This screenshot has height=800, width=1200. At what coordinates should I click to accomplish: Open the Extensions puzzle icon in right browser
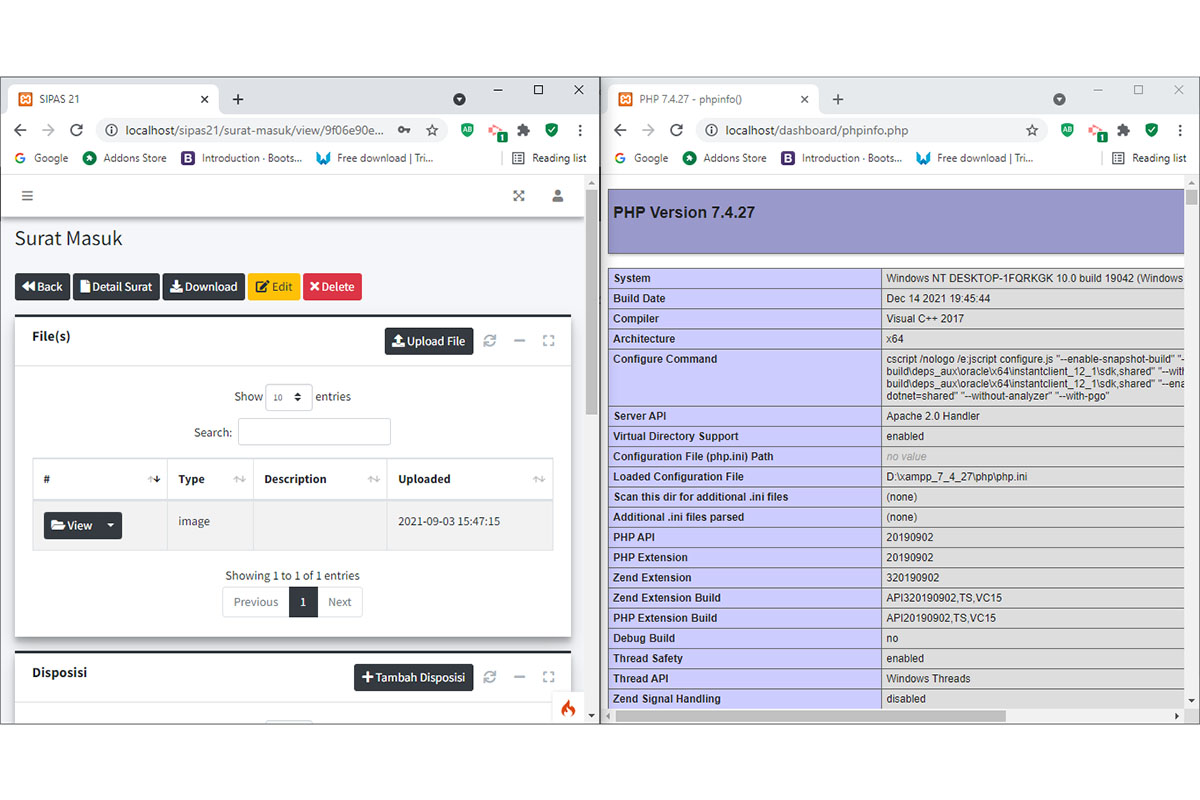[1123, 130]
